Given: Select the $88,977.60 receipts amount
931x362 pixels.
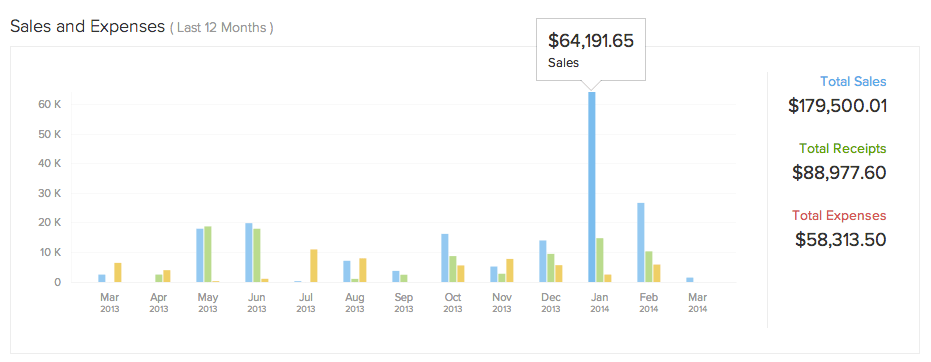Looking at the screenshot, I should point(840,173).
